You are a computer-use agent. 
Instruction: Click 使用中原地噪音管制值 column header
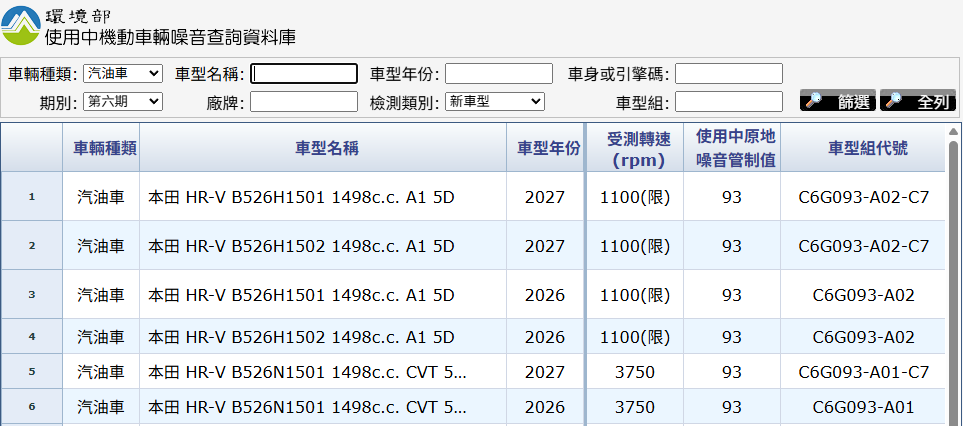732,148
